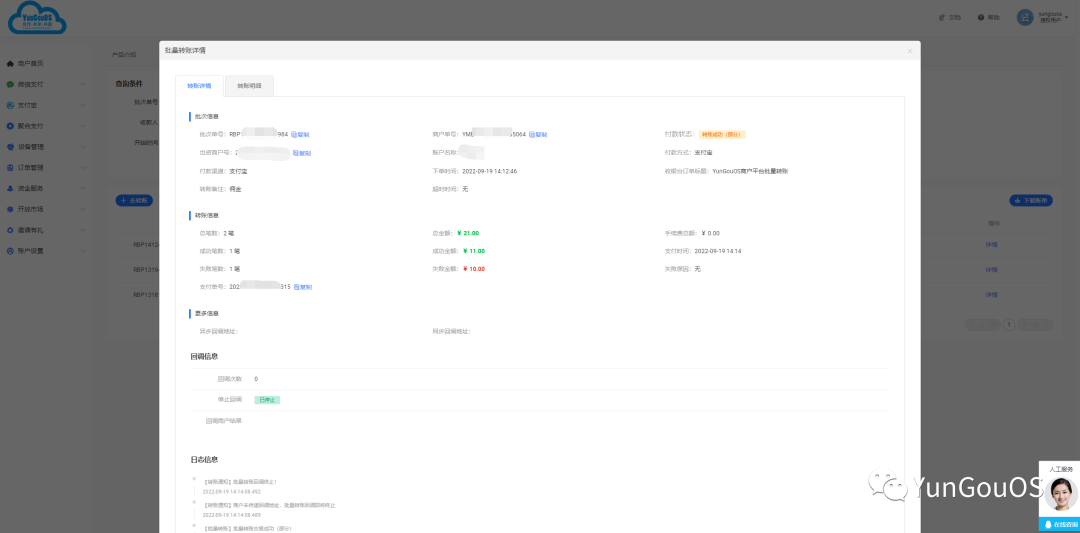
Task: Click the pay time 2022-09-19 14:14
Action: 718,251
